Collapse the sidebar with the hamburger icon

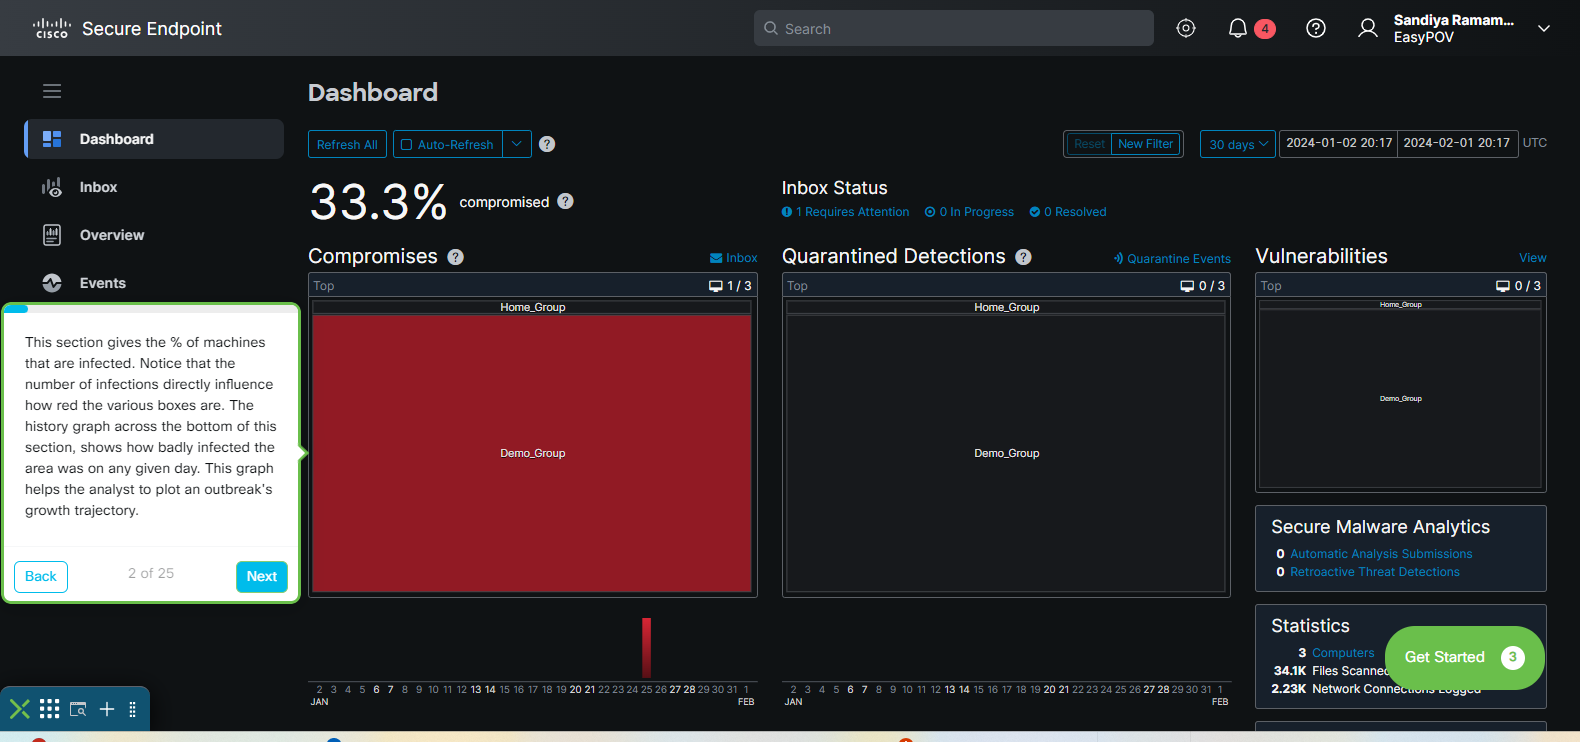(x=52, y=91)
